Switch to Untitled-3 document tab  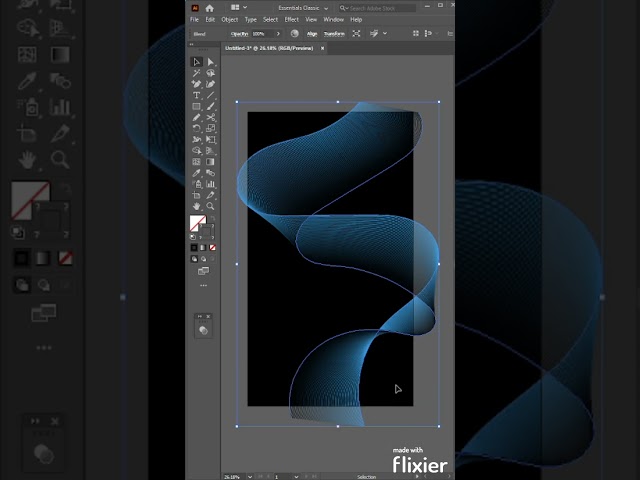pyautogui.click(x=269, y=48)
